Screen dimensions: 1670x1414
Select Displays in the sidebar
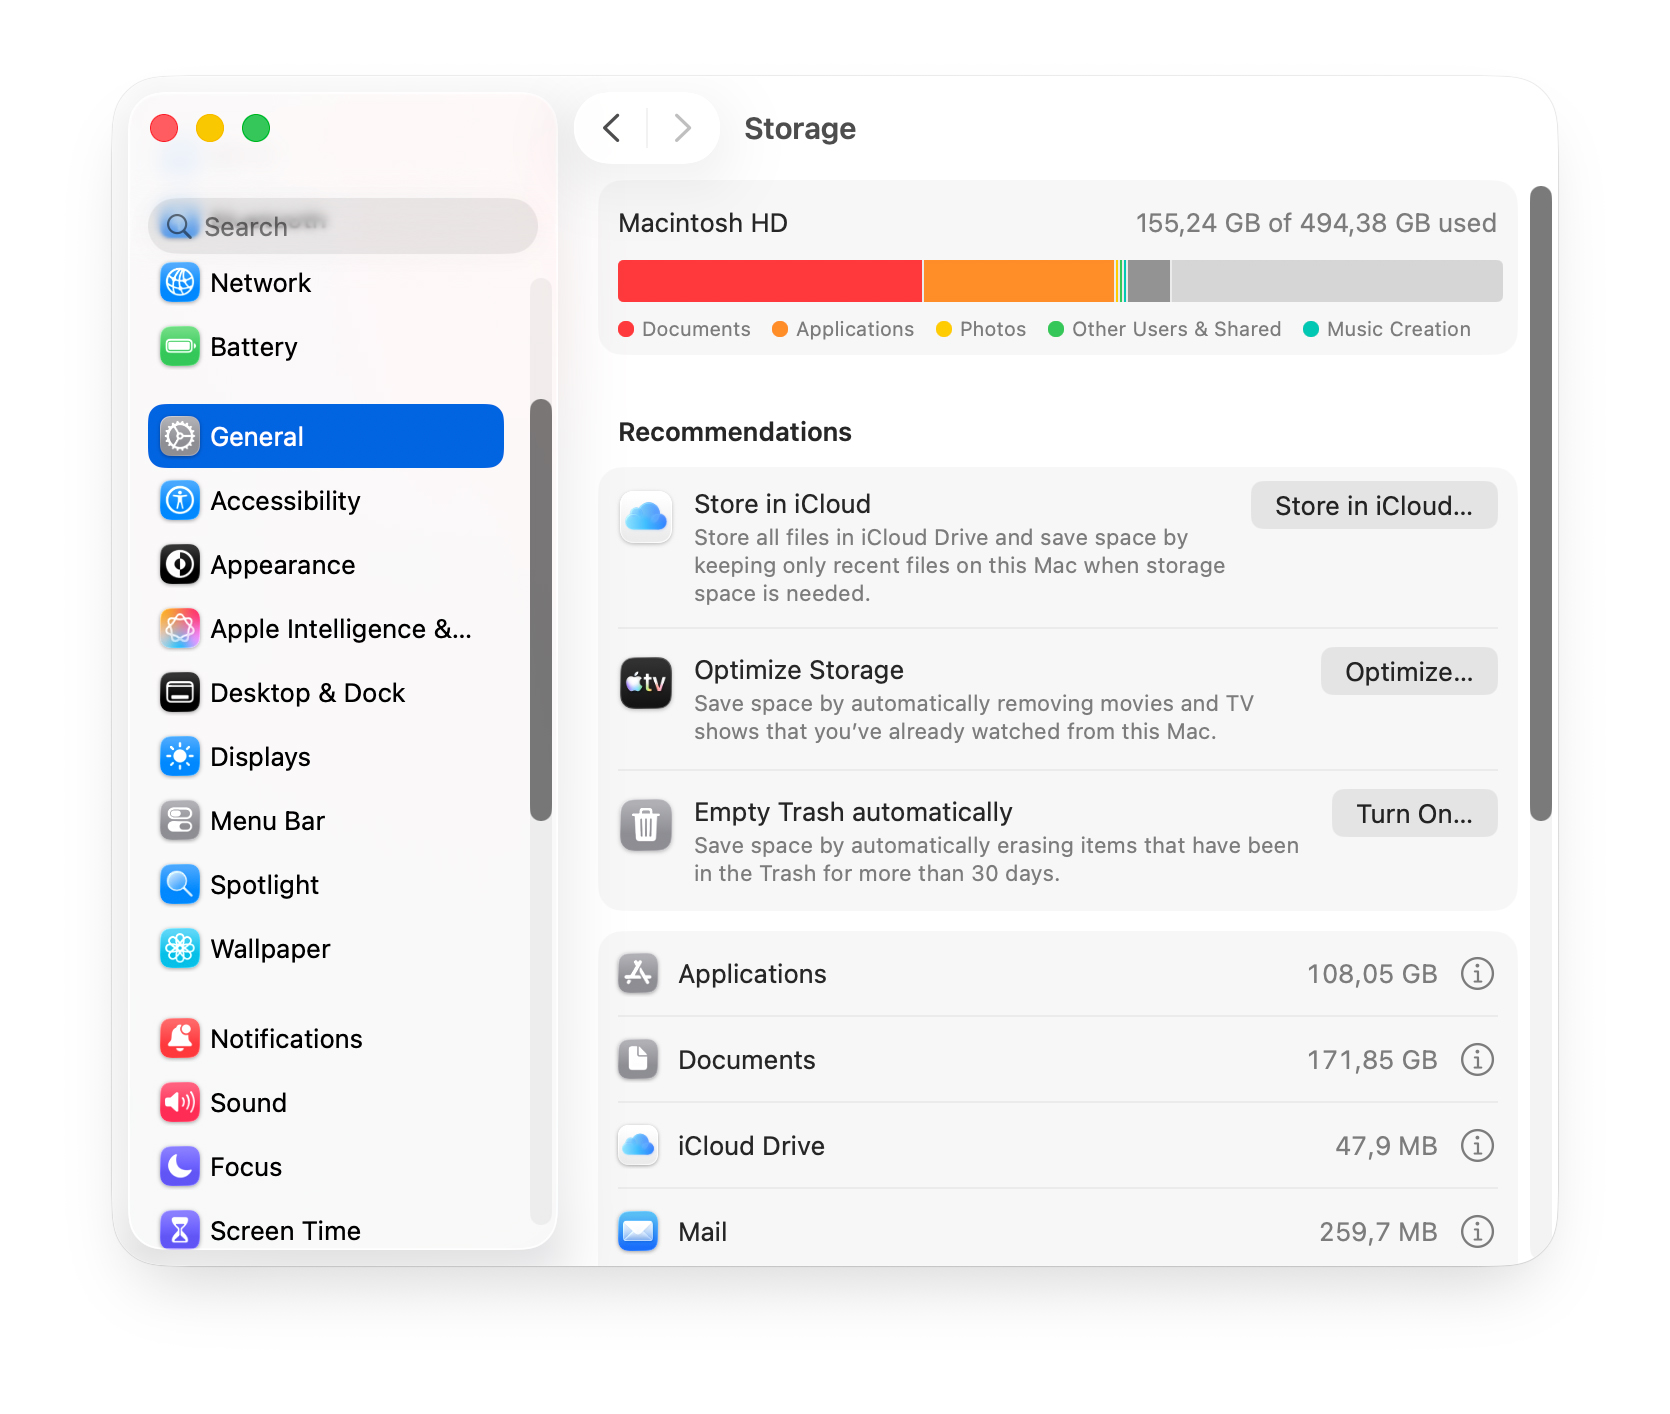pyautogui.click(x=326, y=757)
